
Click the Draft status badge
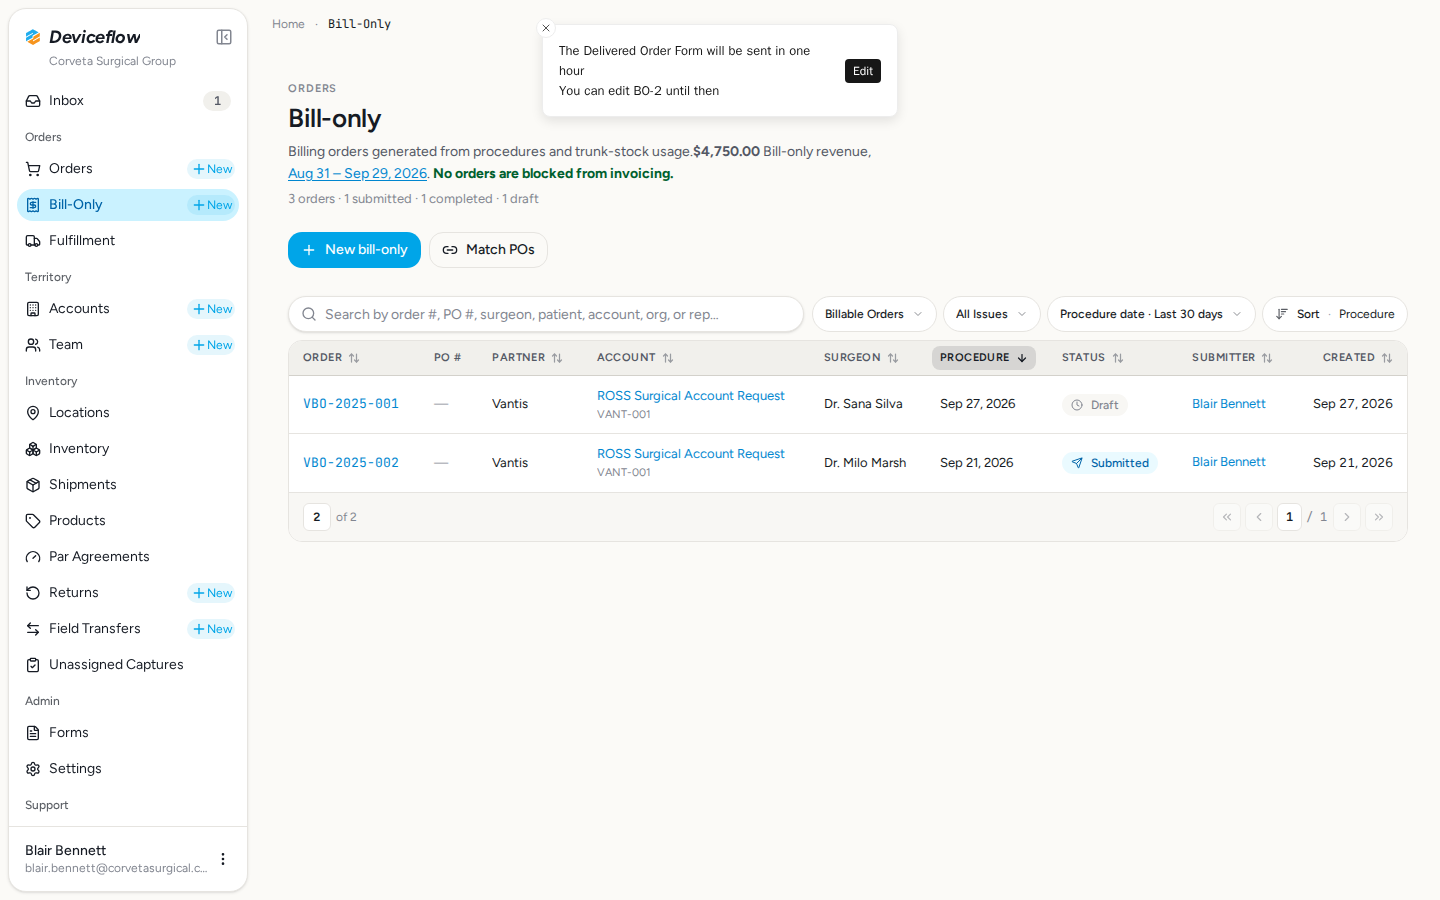(1095, 405)
